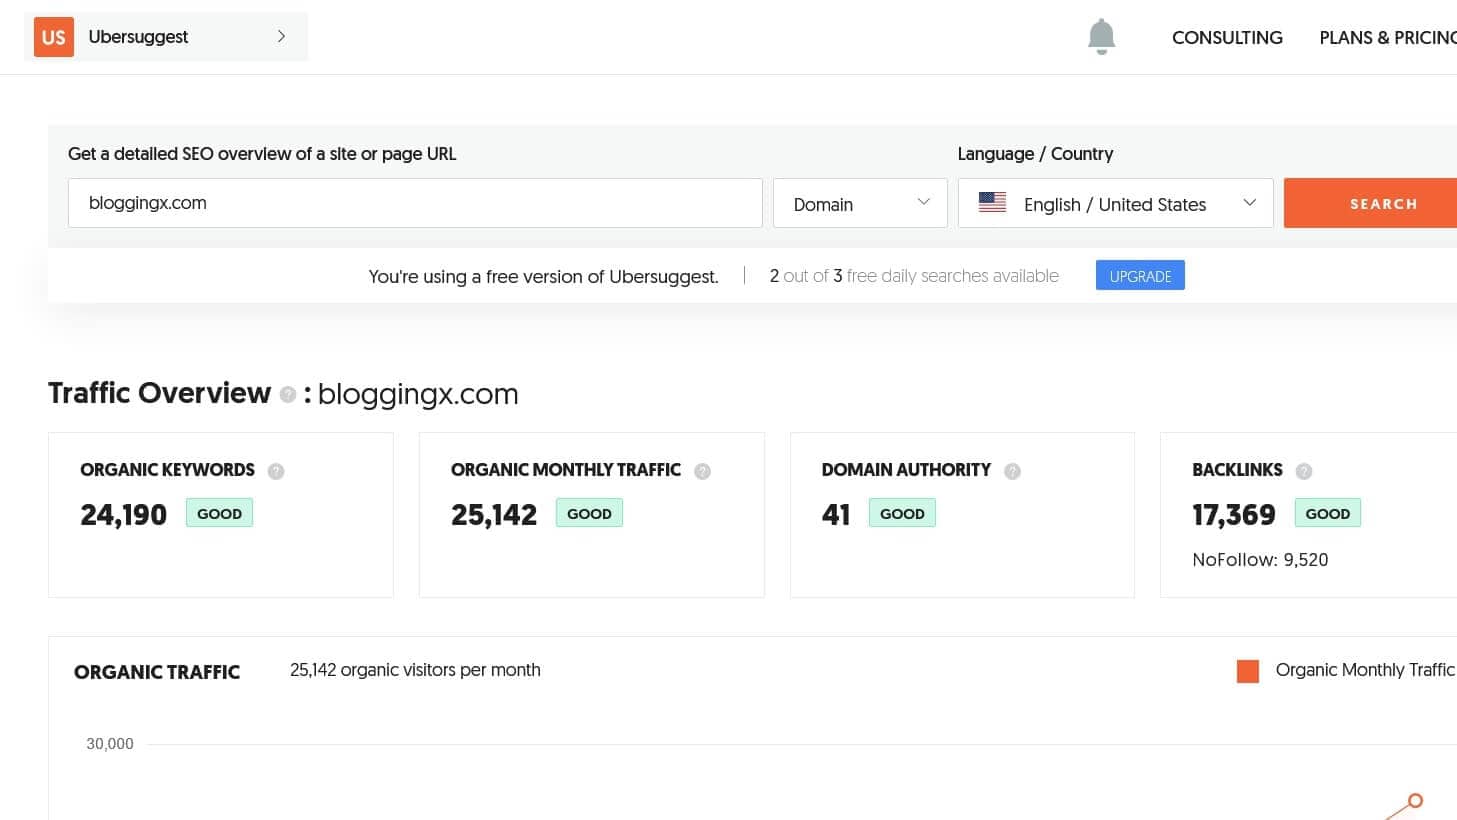Go to Plans & Pricing

tap(1387, 38)
